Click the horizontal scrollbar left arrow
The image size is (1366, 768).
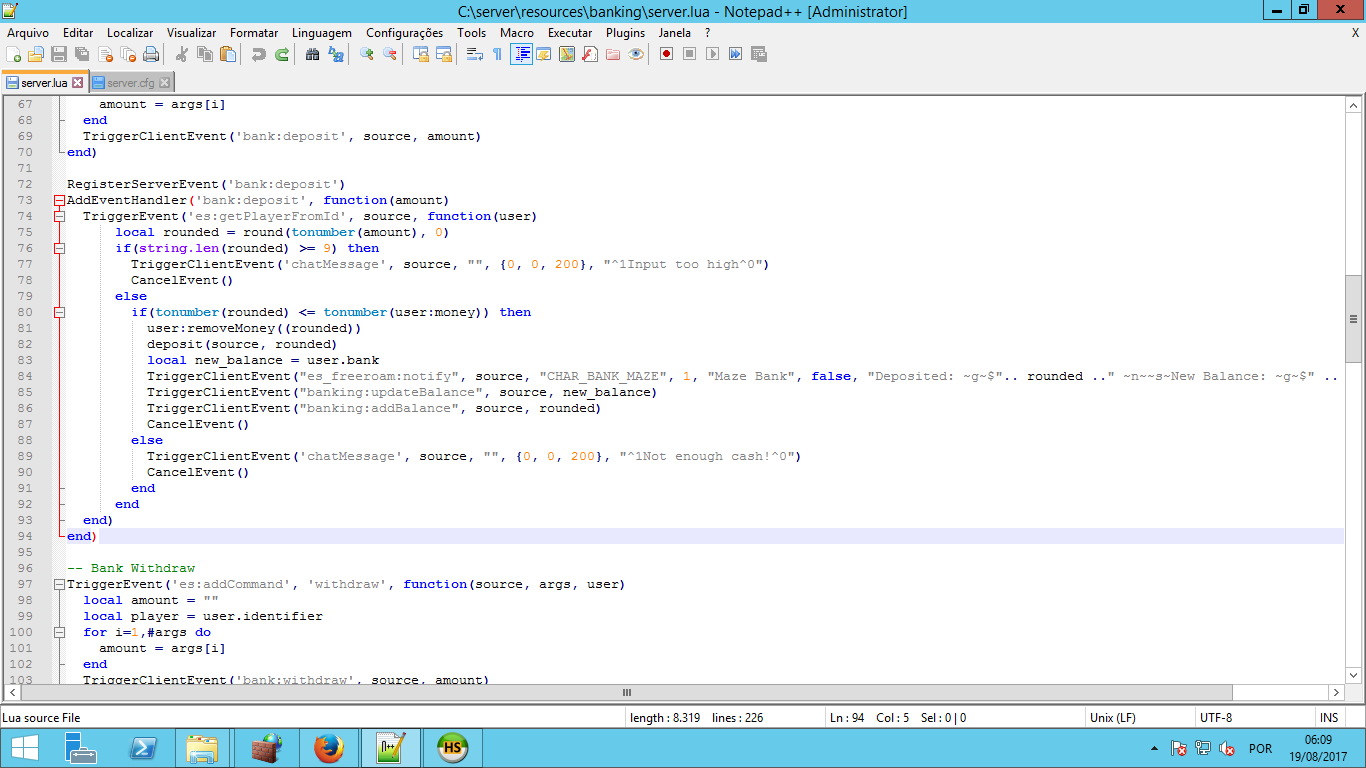(x=13, y=692)
